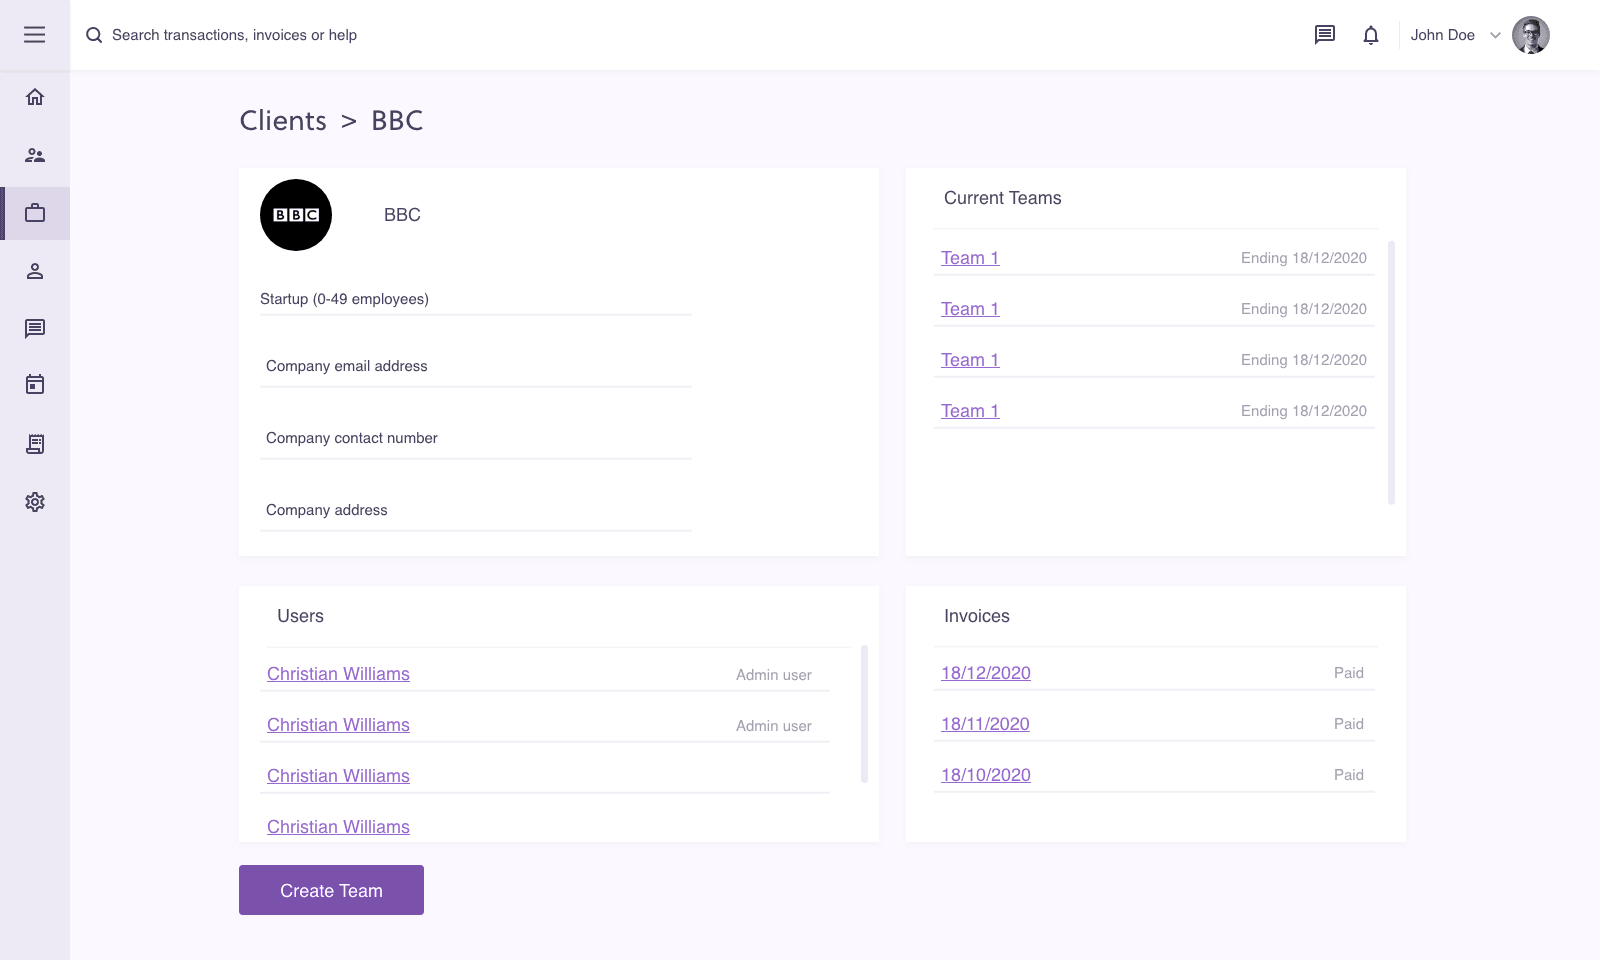This screenshot has height=960, width=1600.
Task: Click John Doe's profile avatar
Action: tap(1530, 35)
